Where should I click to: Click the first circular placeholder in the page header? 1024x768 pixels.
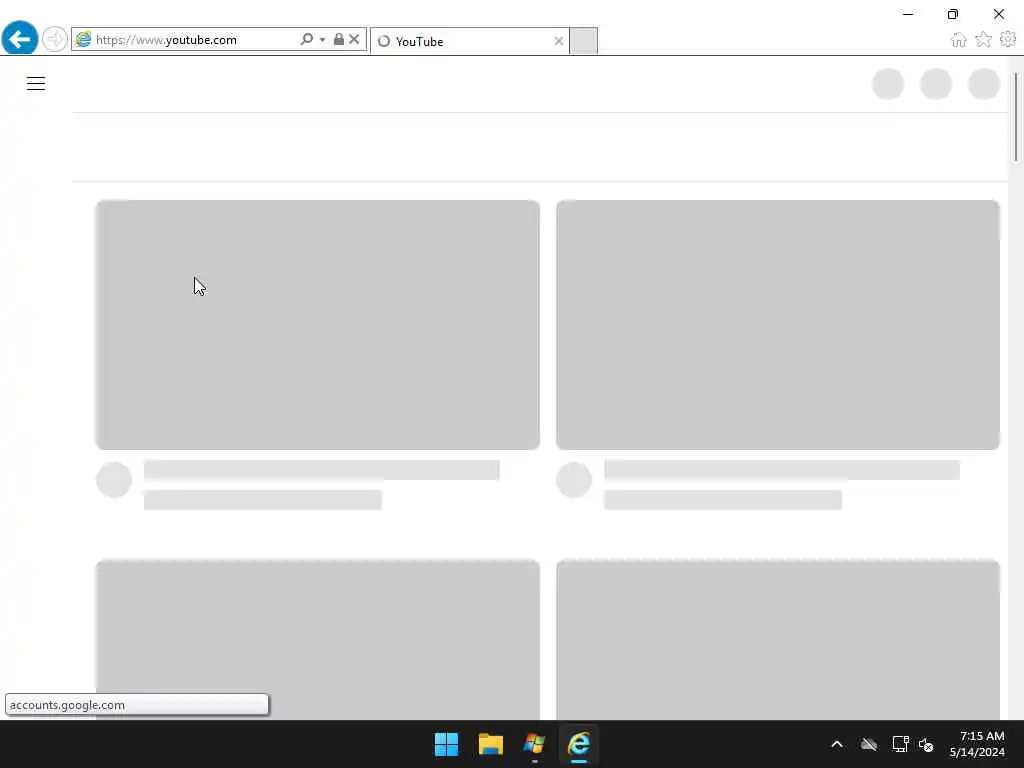[888, 84]
